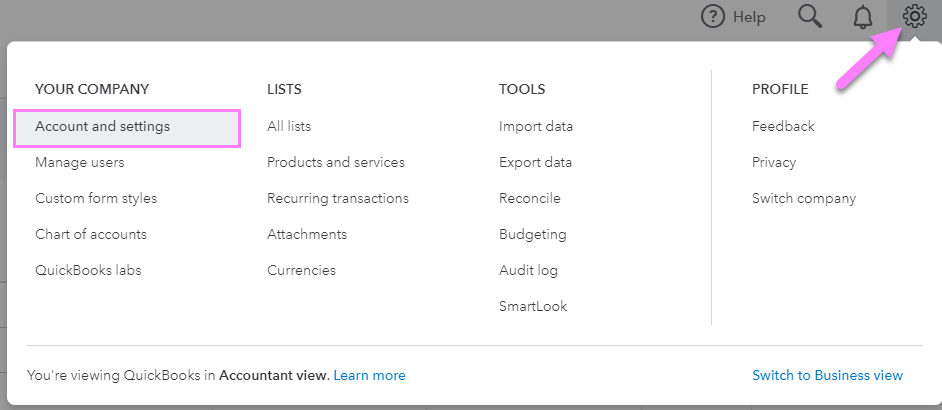
Task: Open Custom form styles
Action: tap(96, 198)
